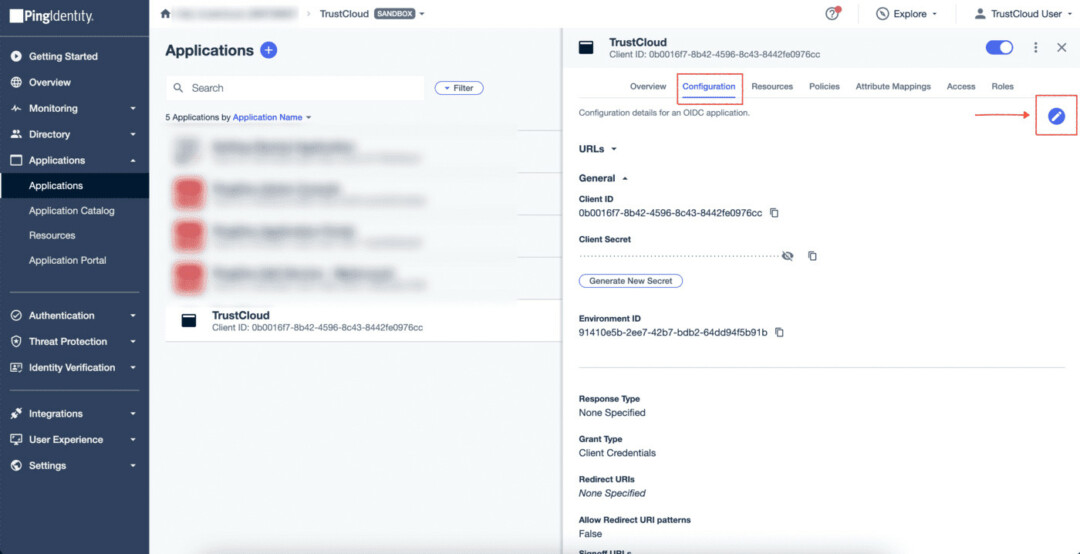Click the Search applications field
Screen dimensions: 1080x554
(x=295, y=88)
